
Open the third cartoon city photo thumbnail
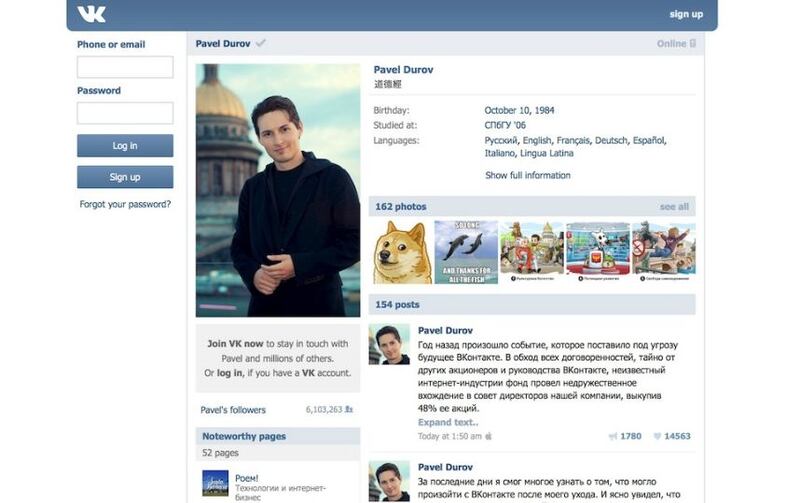[x=532, y=251]
